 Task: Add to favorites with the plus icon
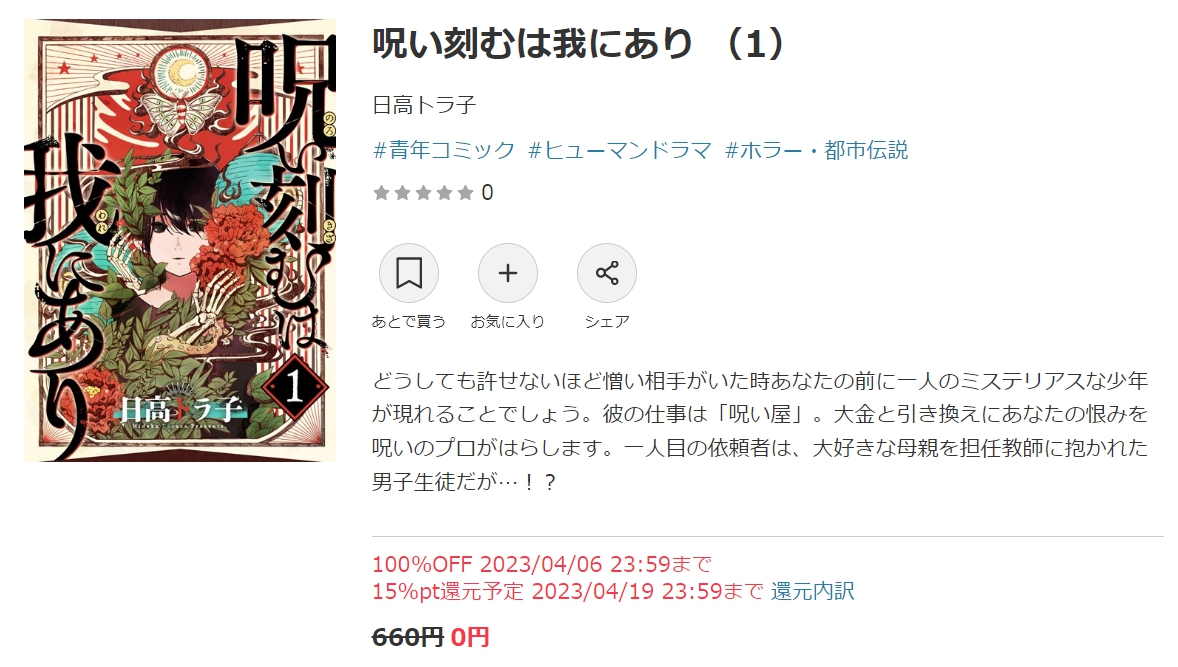[508, 273]
